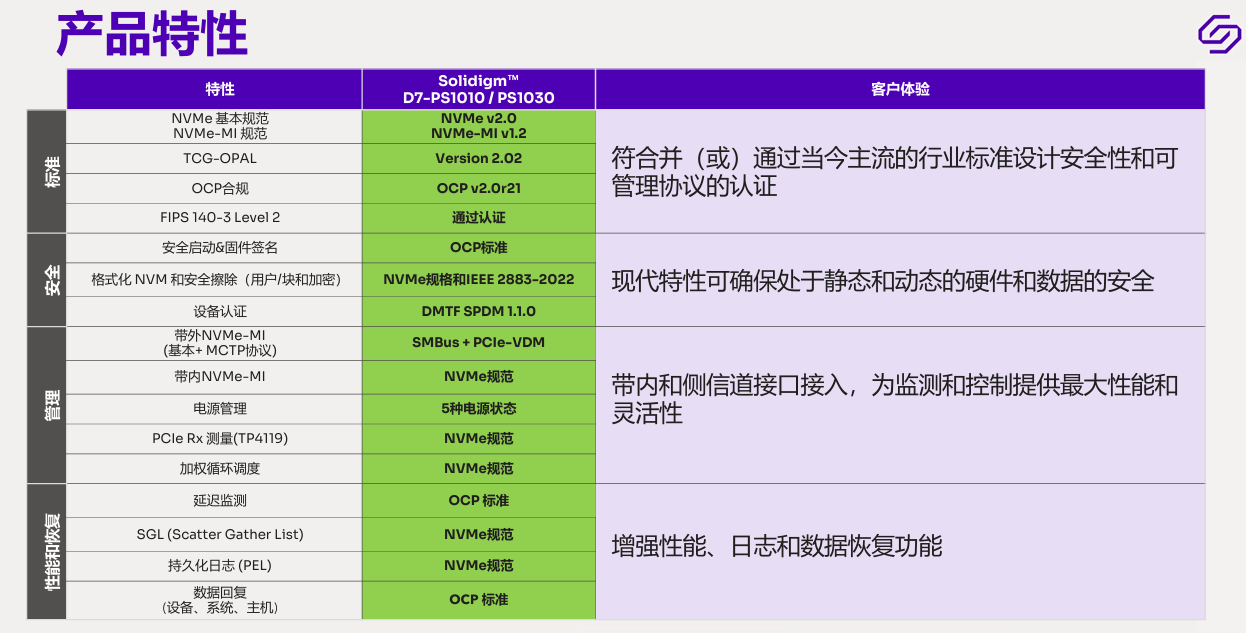
Task: Select the "标准" category cell
Action: point(46,171)
